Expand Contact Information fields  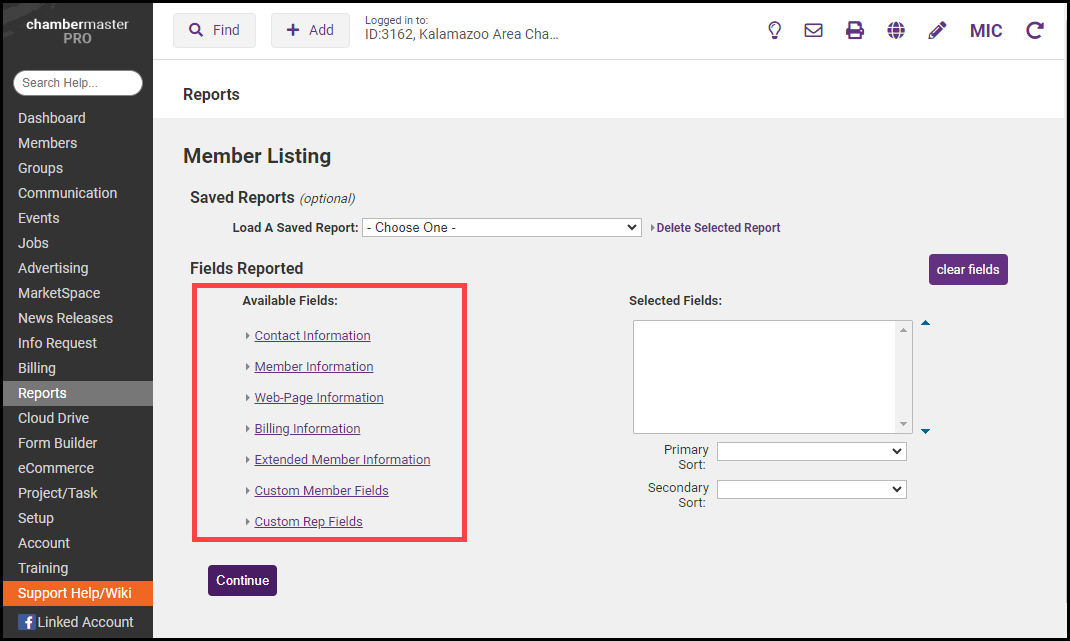pos(312,336)
